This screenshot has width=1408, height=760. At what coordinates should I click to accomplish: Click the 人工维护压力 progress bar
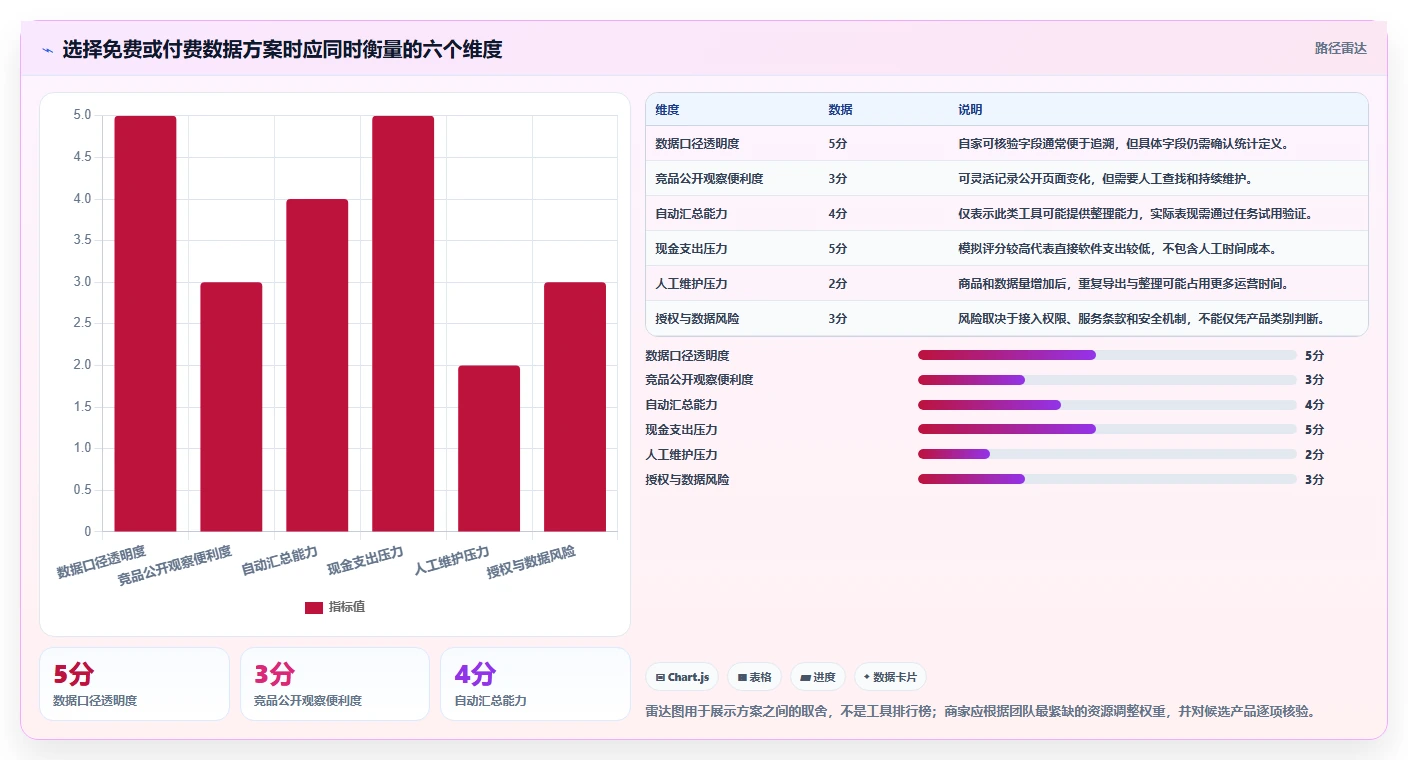pyautogui.click(x=1107, y=454)
